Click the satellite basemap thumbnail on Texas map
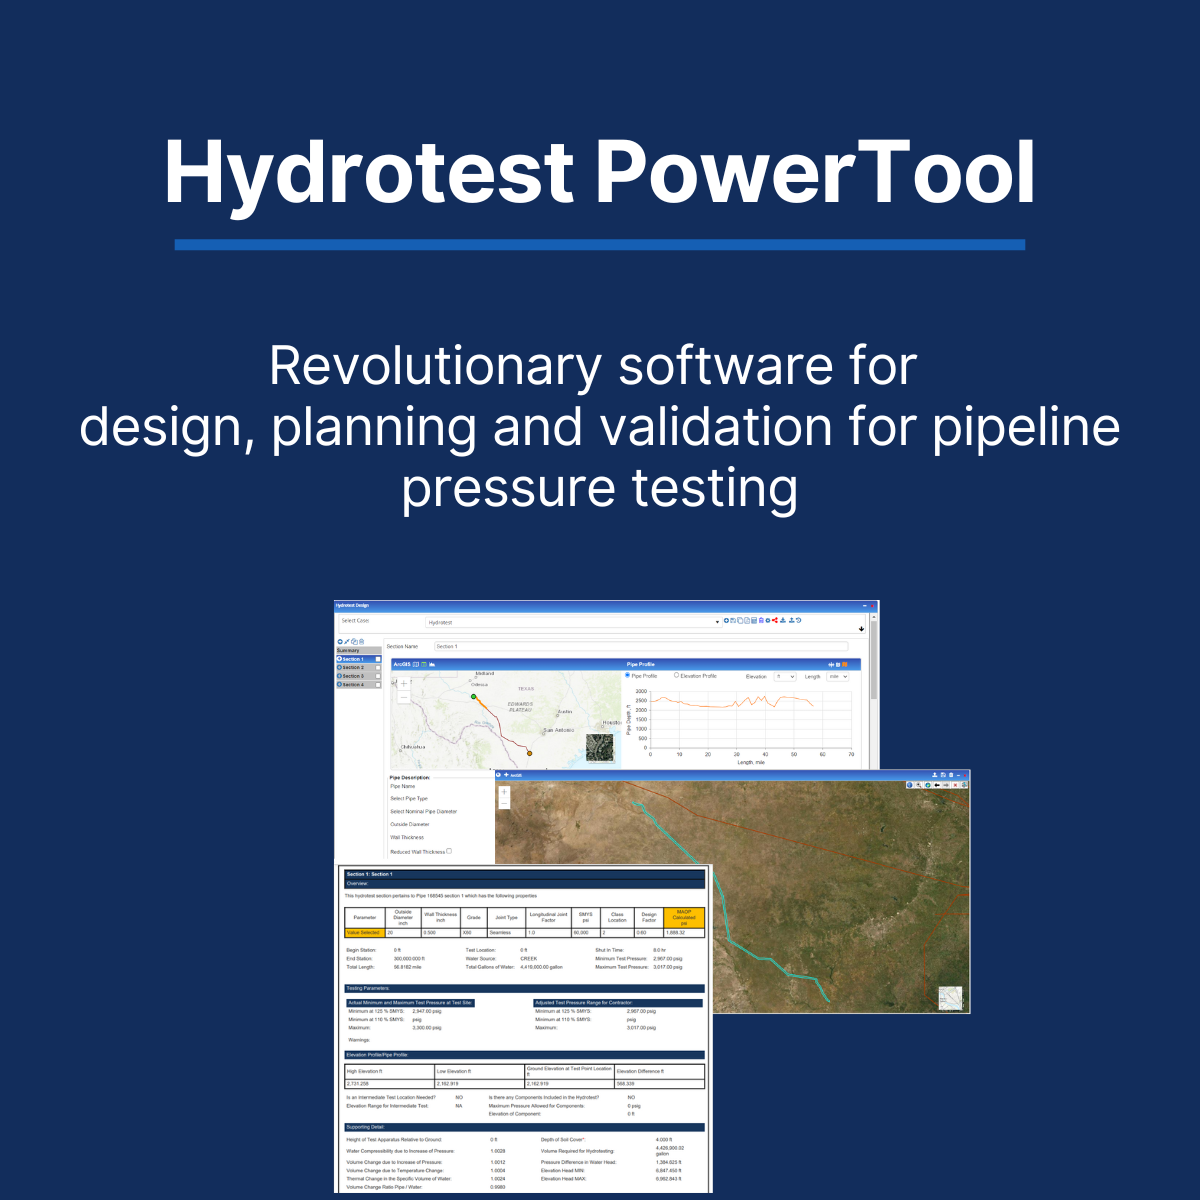 click(x=600, y=748)
